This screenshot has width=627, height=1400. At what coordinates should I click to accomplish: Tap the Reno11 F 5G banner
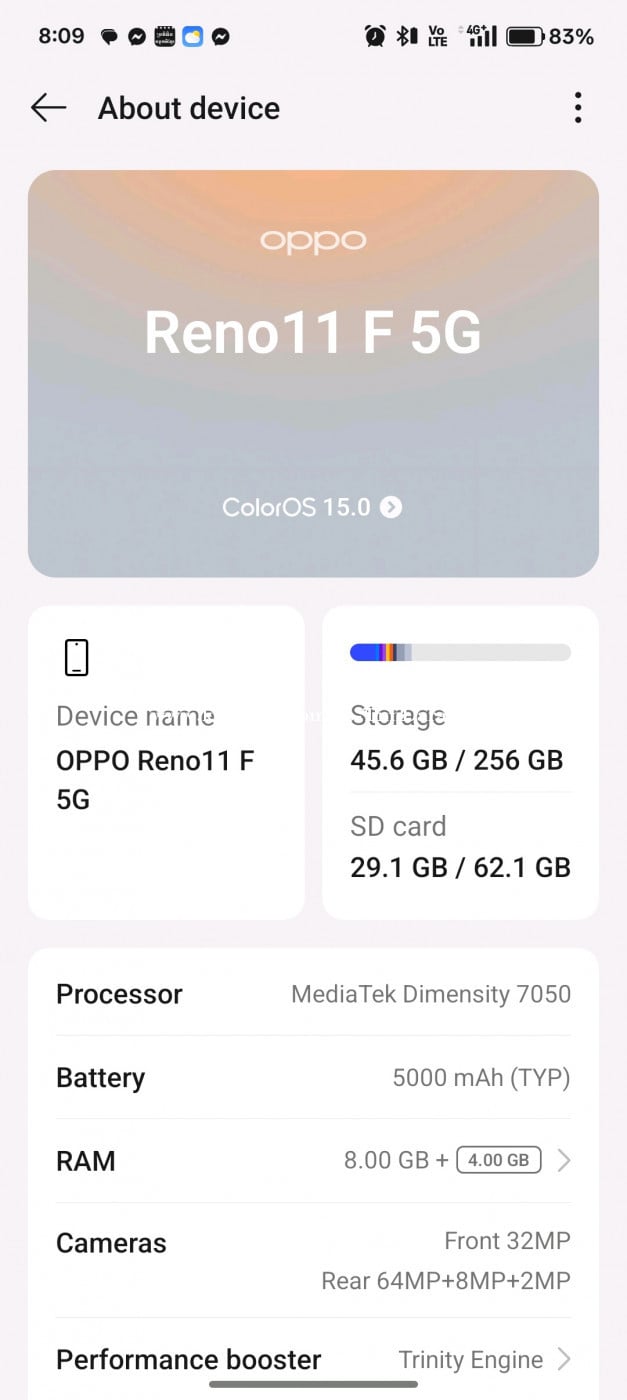coord(313,373)
